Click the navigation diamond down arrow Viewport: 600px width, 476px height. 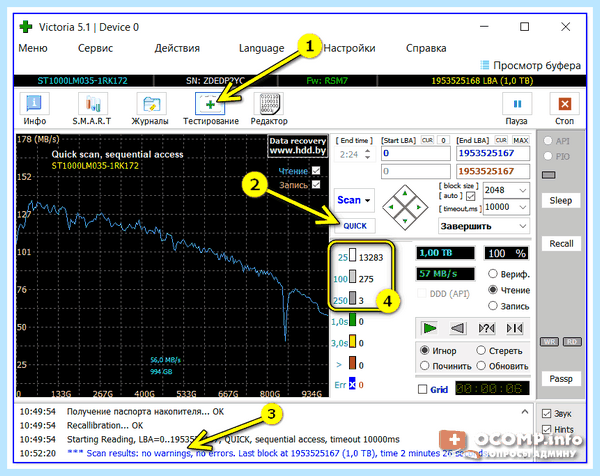point(405,221)
